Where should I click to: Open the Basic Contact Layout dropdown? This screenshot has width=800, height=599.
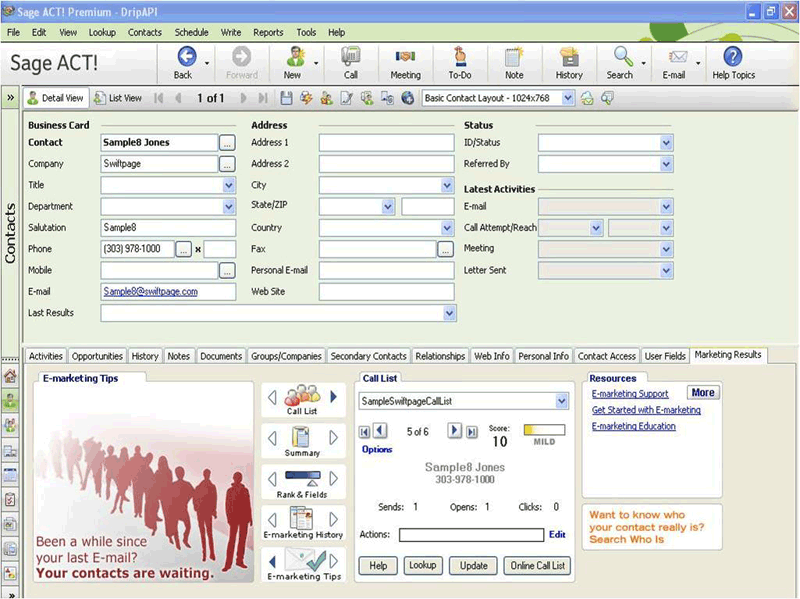[568, 98]
